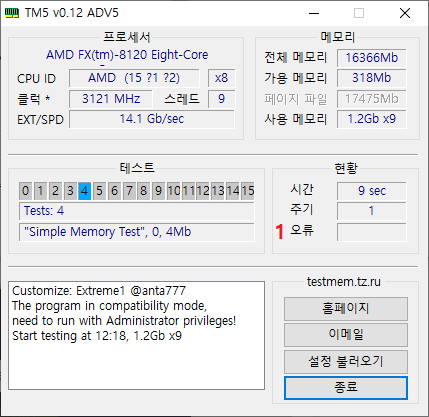Select test box number 13
This screenshot has height=417, width=429.
pos(218,191)
